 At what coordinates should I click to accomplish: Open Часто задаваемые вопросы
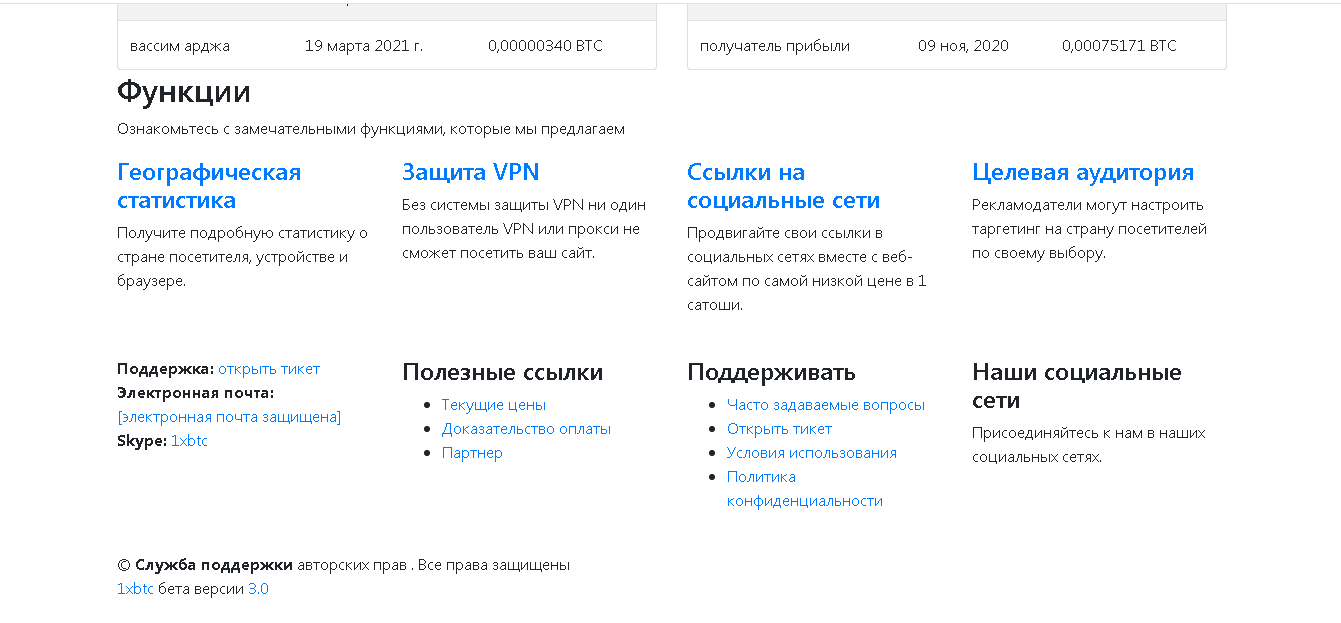pyautogui.click(x=825, y=405)
